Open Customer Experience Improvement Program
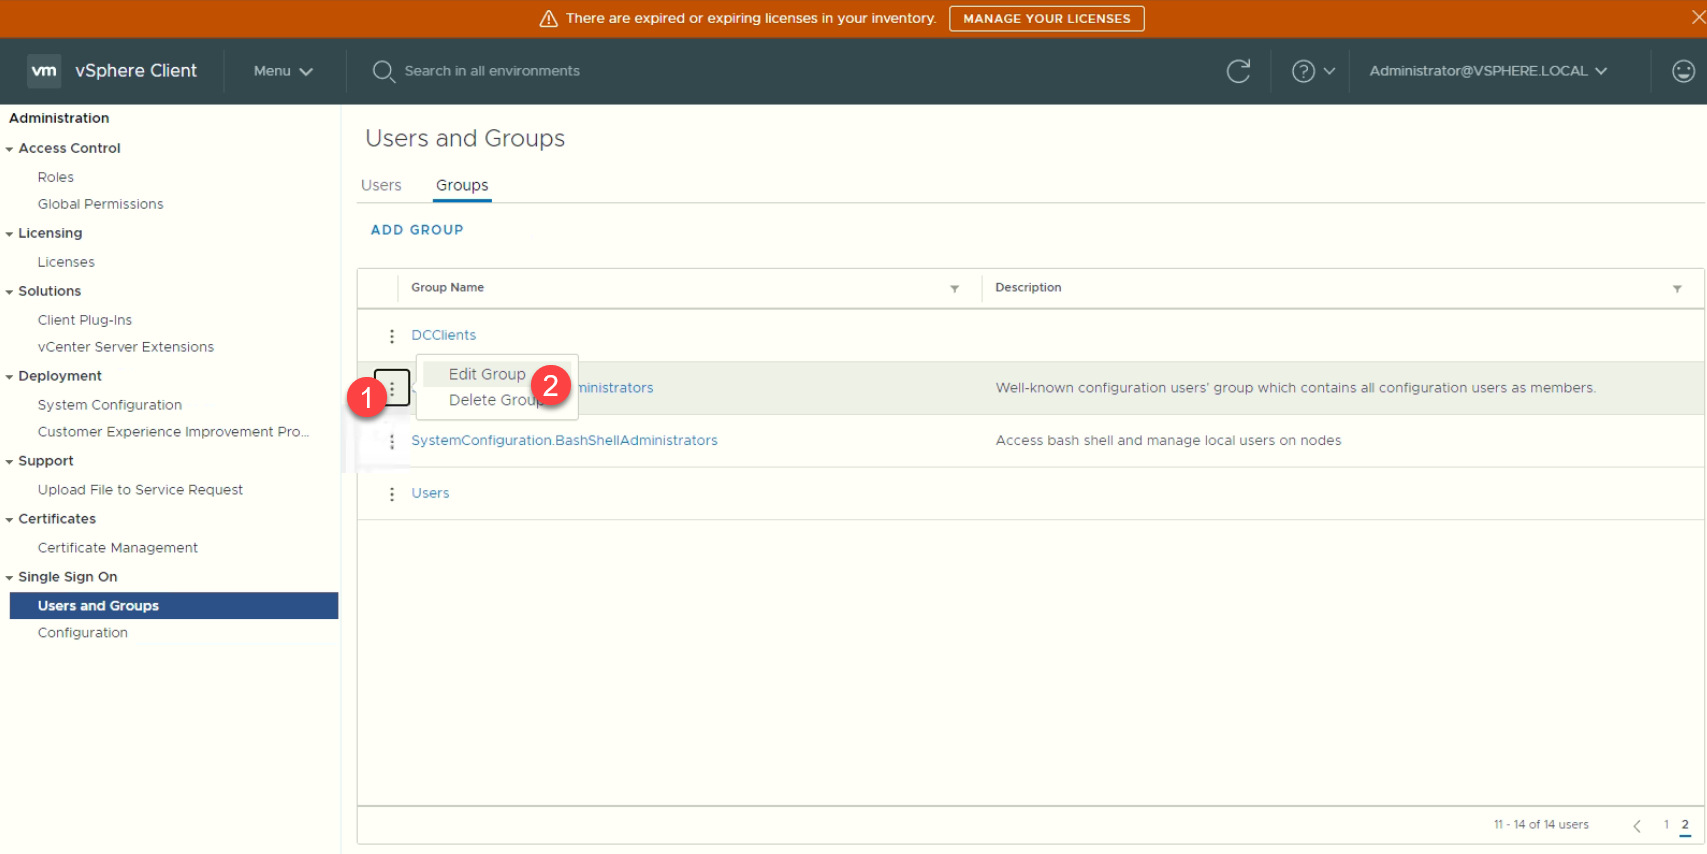The width and height of the screenshot is (1707, 854). [x=173, y=432]
